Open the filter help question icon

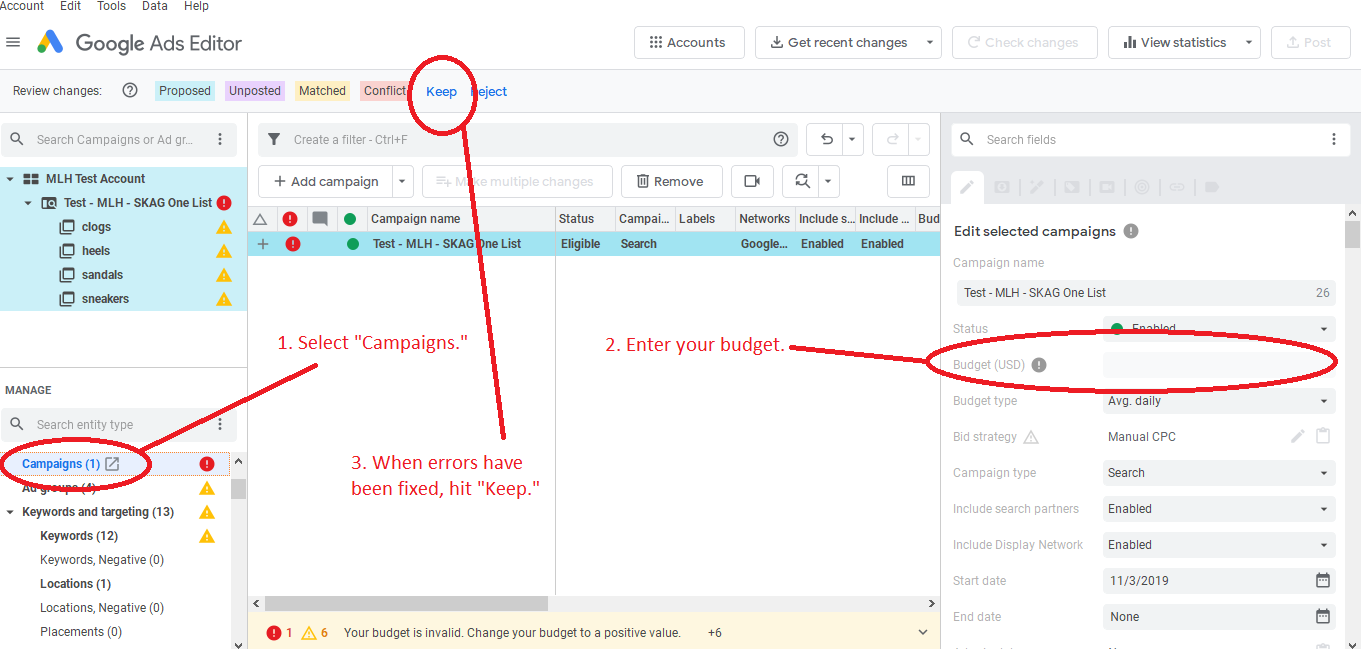tap(781, 140)
